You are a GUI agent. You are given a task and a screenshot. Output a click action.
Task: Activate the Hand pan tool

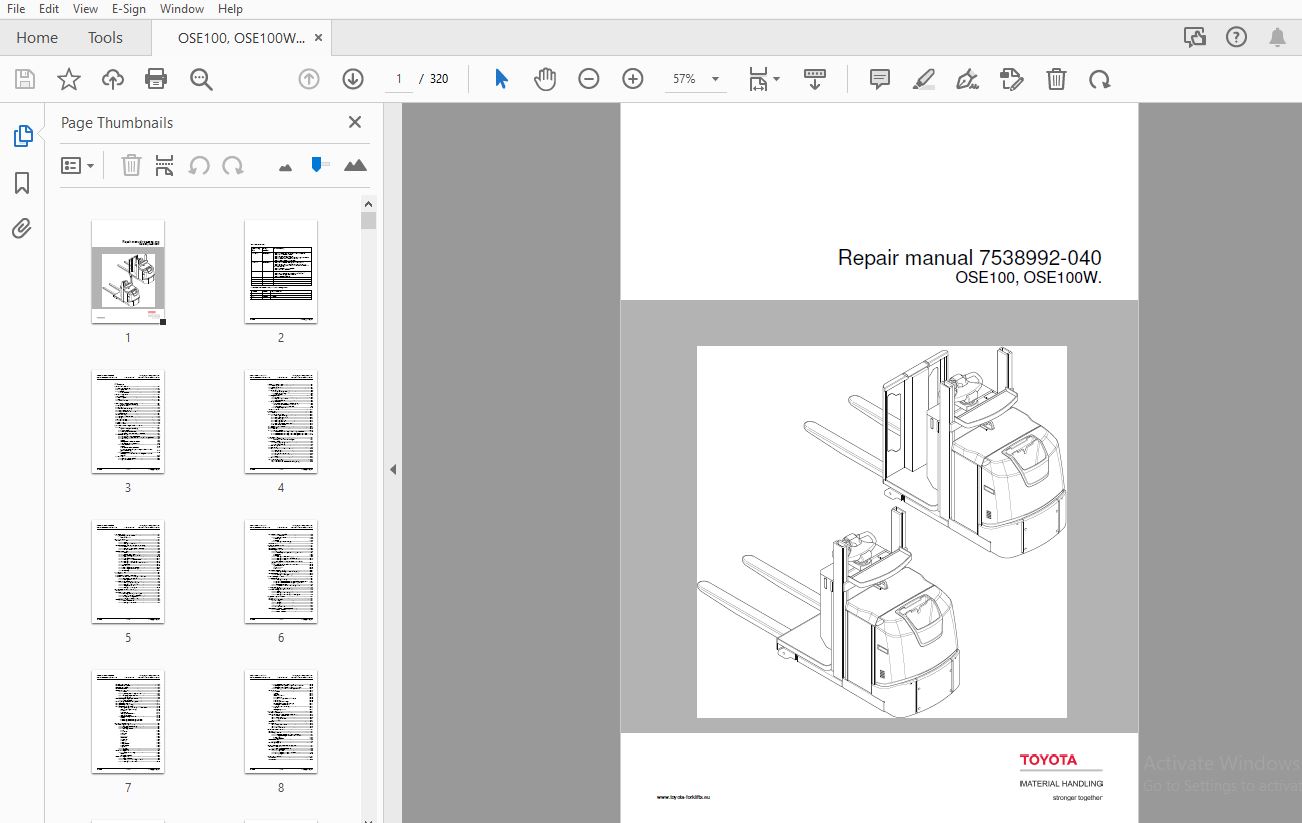[545, 79]
